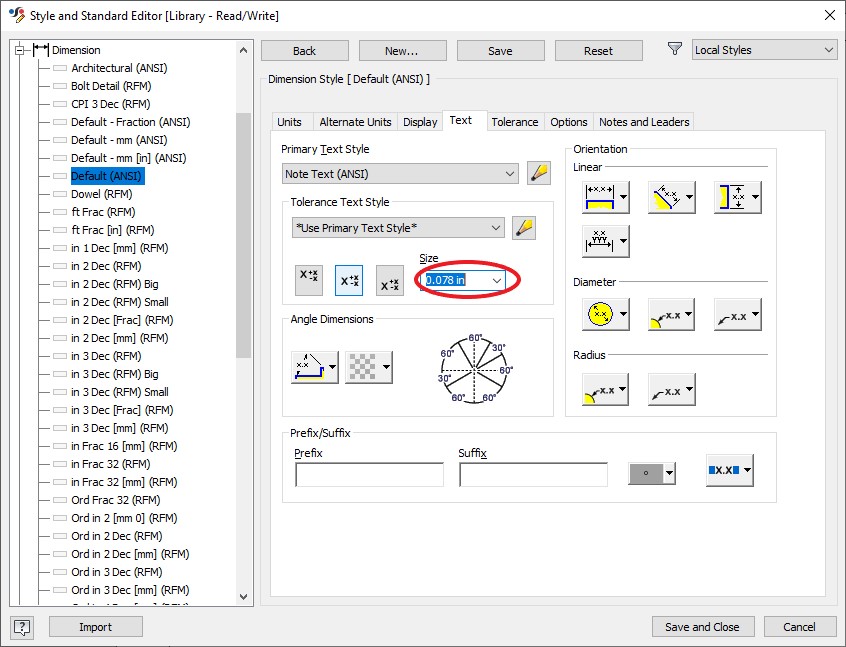The width and height of the screenshot is (846, 647).
Task: Click the Dimension category icon in tree
Action: click(x=40, y=50)
